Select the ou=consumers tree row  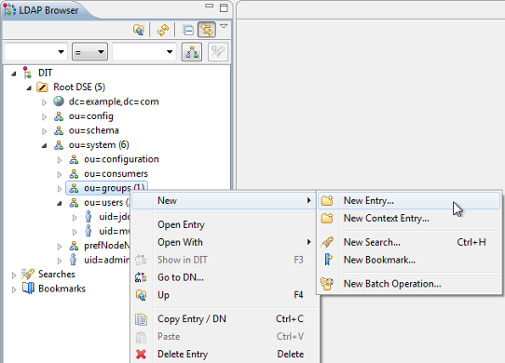[x=116, y=174]
